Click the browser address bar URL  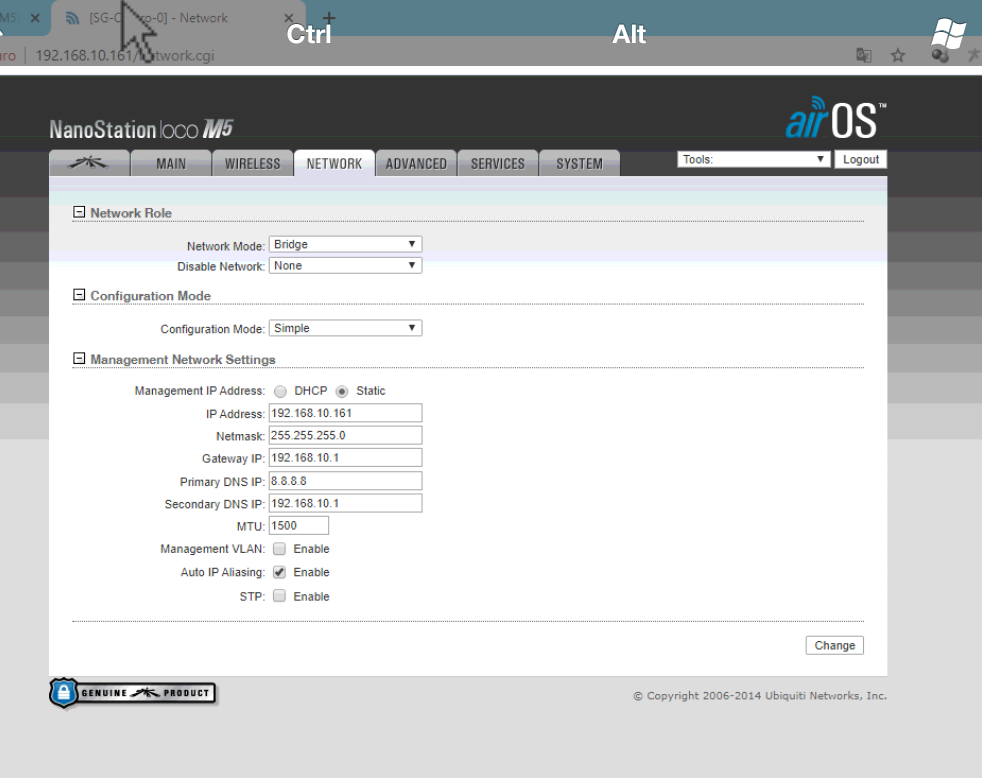coord(125,55)
